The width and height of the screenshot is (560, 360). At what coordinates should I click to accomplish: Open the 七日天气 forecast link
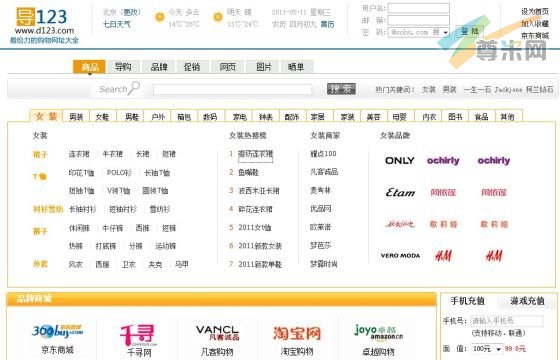117,24
